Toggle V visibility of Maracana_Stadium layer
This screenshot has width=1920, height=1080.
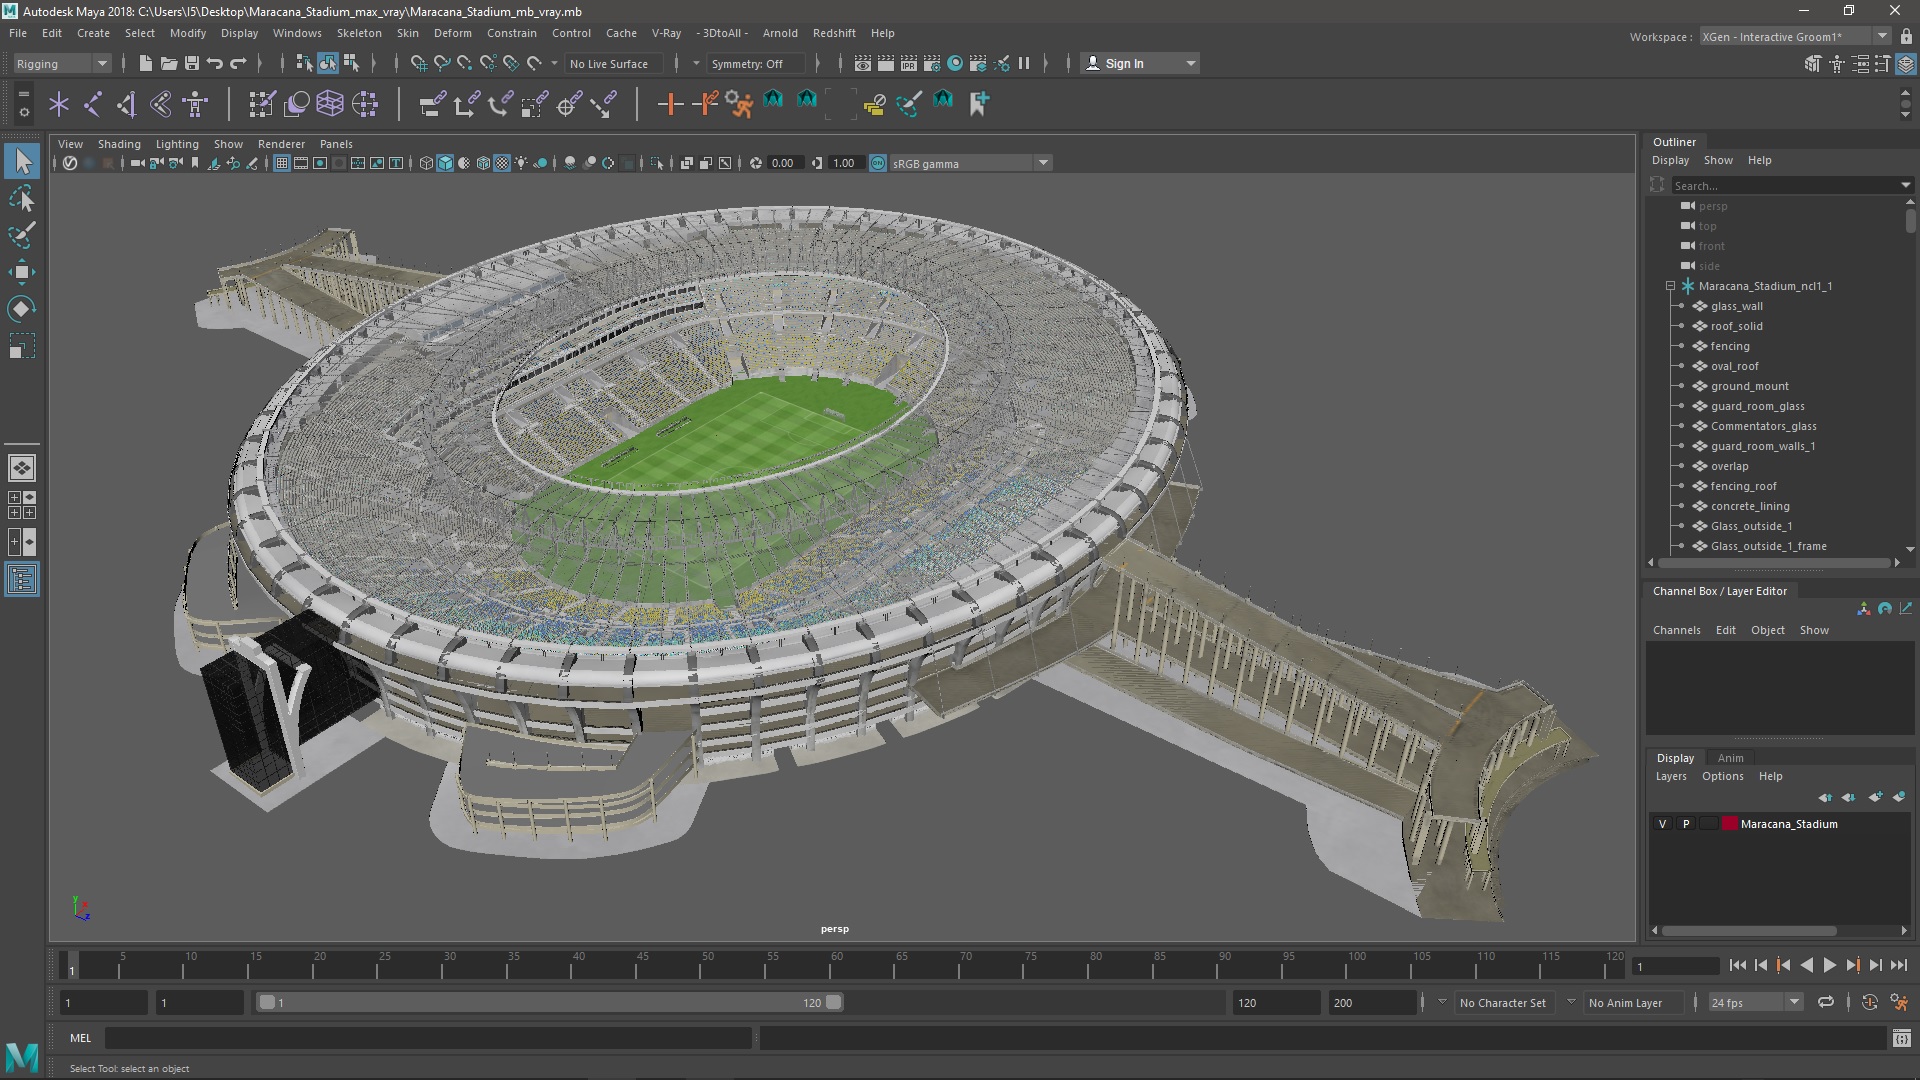[1663, 824]
